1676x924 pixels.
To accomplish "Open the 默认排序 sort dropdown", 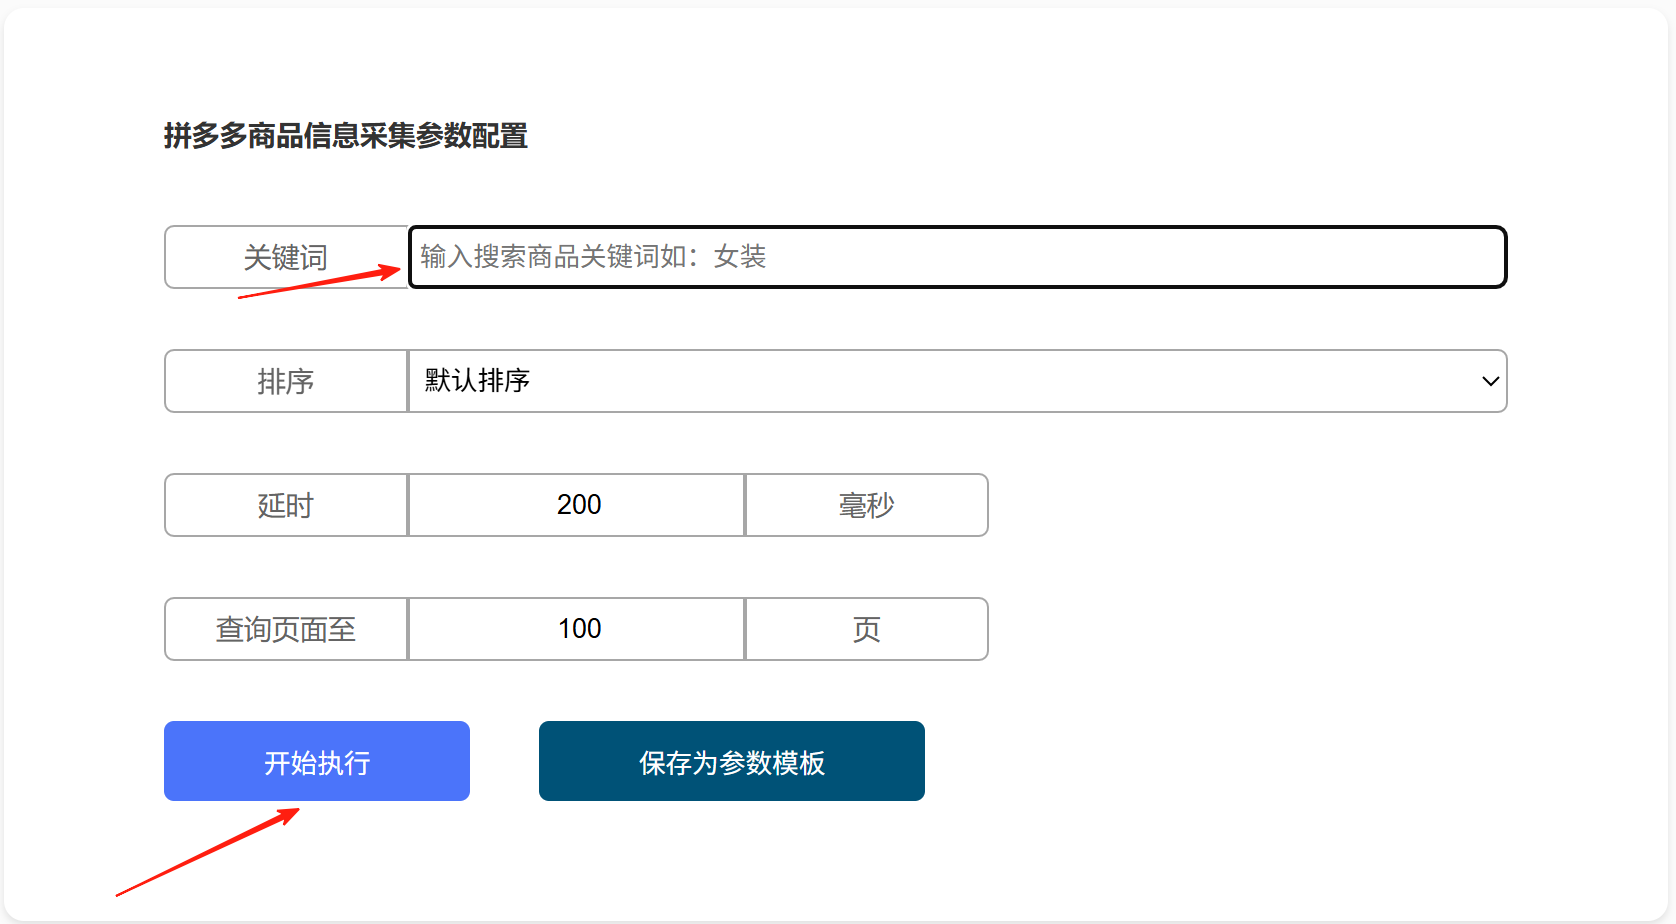I will pos(957,381).
